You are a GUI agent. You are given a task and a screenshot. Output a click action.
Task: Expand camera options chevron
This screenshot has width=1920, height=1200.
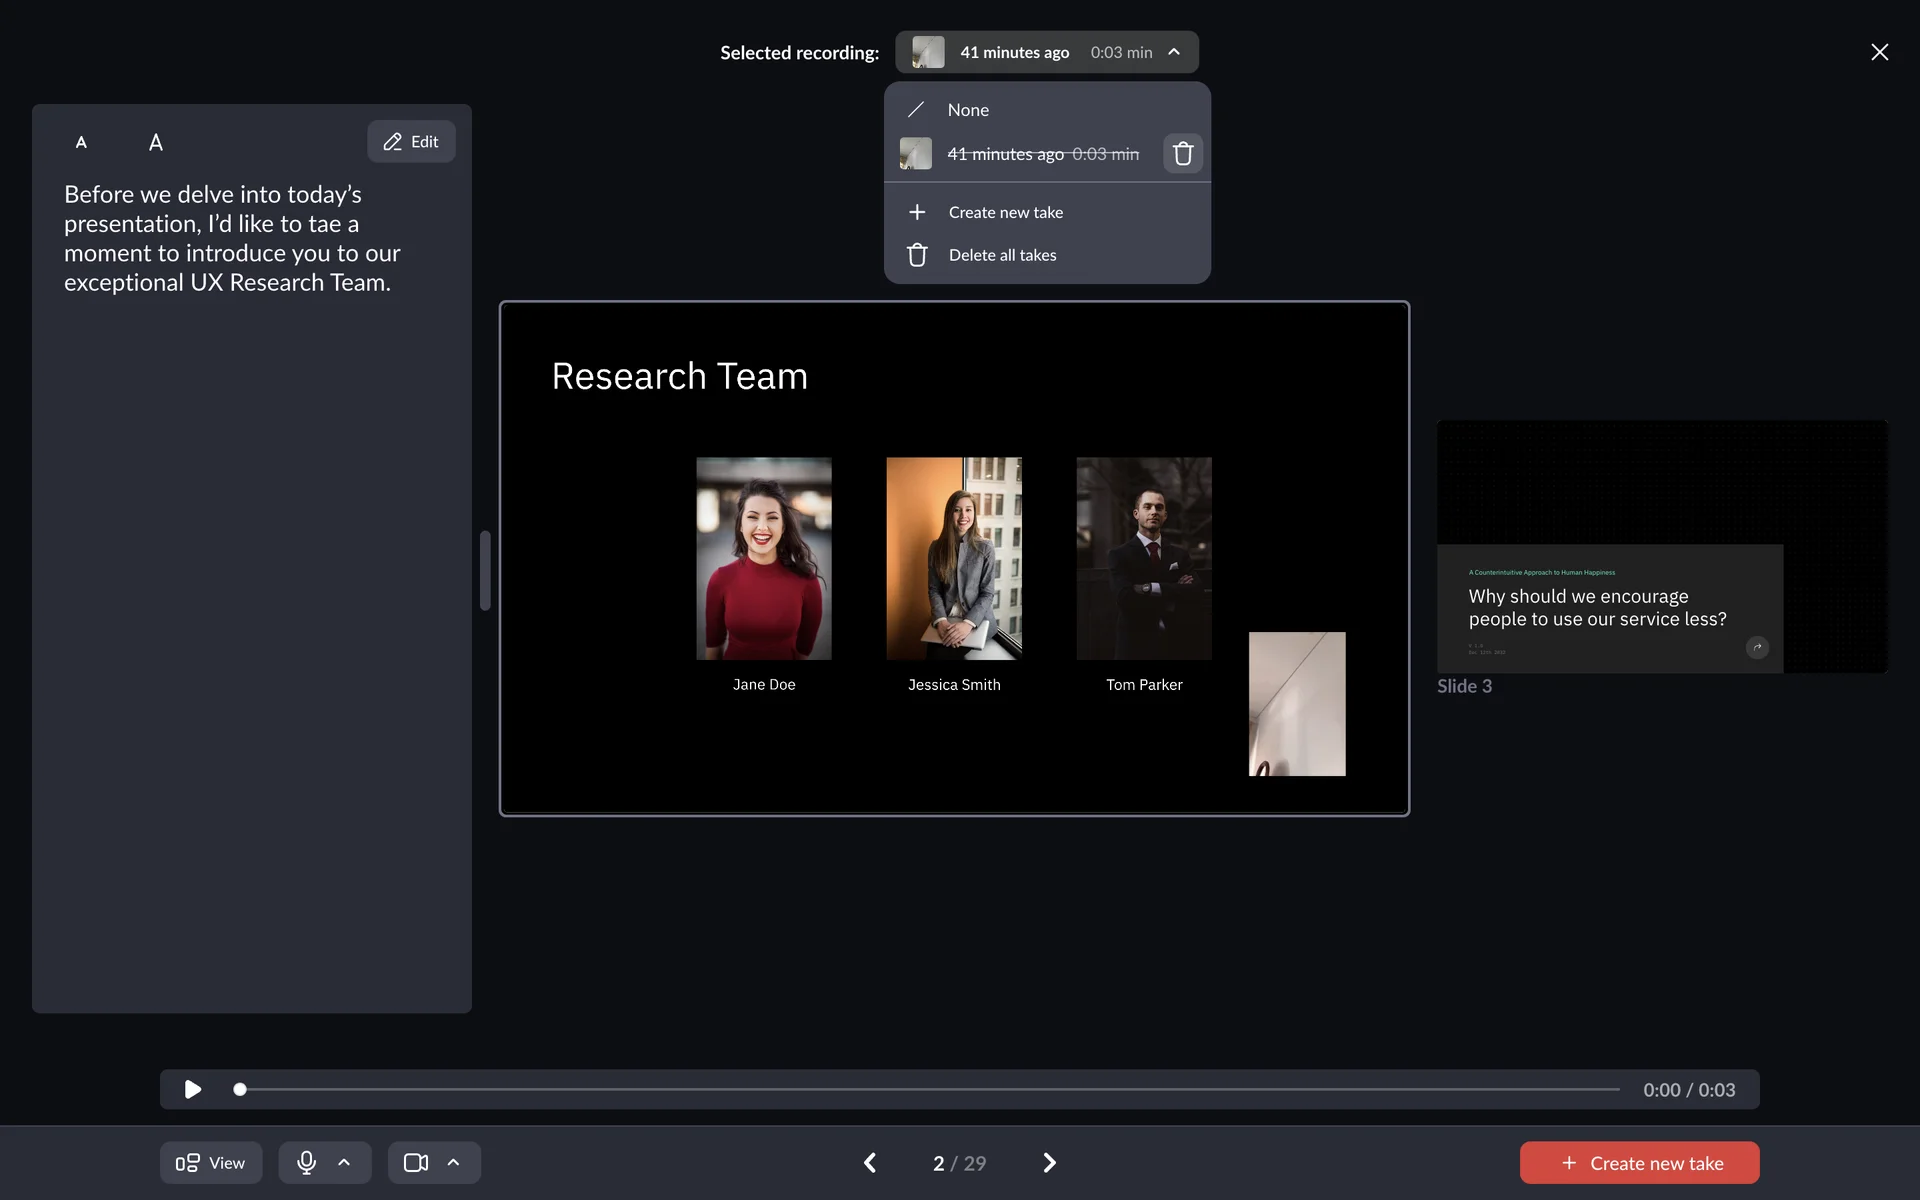pyautogui.click(x=453, y=1162)
